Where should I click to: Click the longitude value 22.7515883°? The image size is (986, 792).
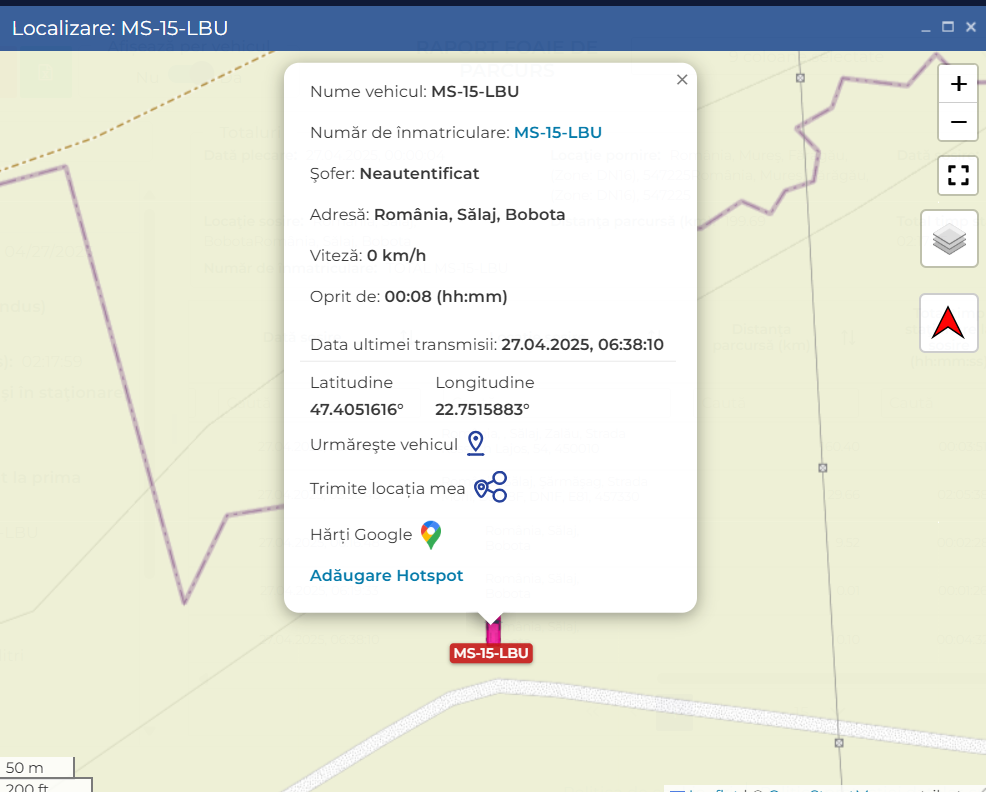[x=482, y=409]
